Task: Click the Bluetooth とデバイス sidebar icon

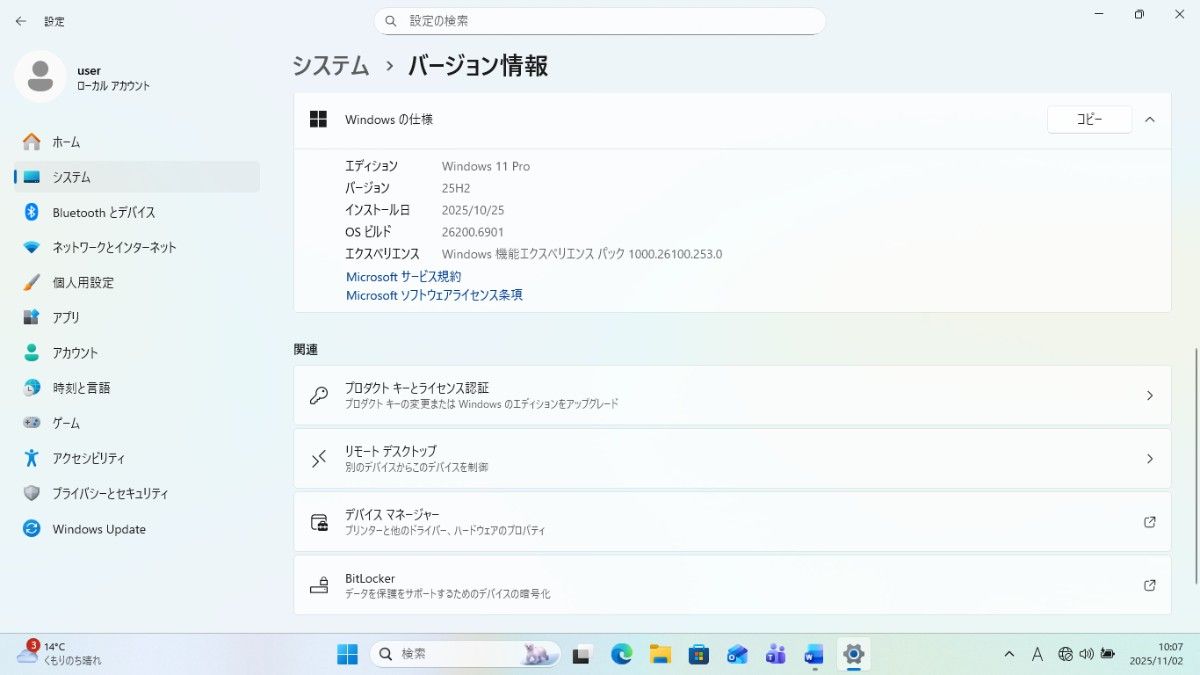Action: pos(32,212)
